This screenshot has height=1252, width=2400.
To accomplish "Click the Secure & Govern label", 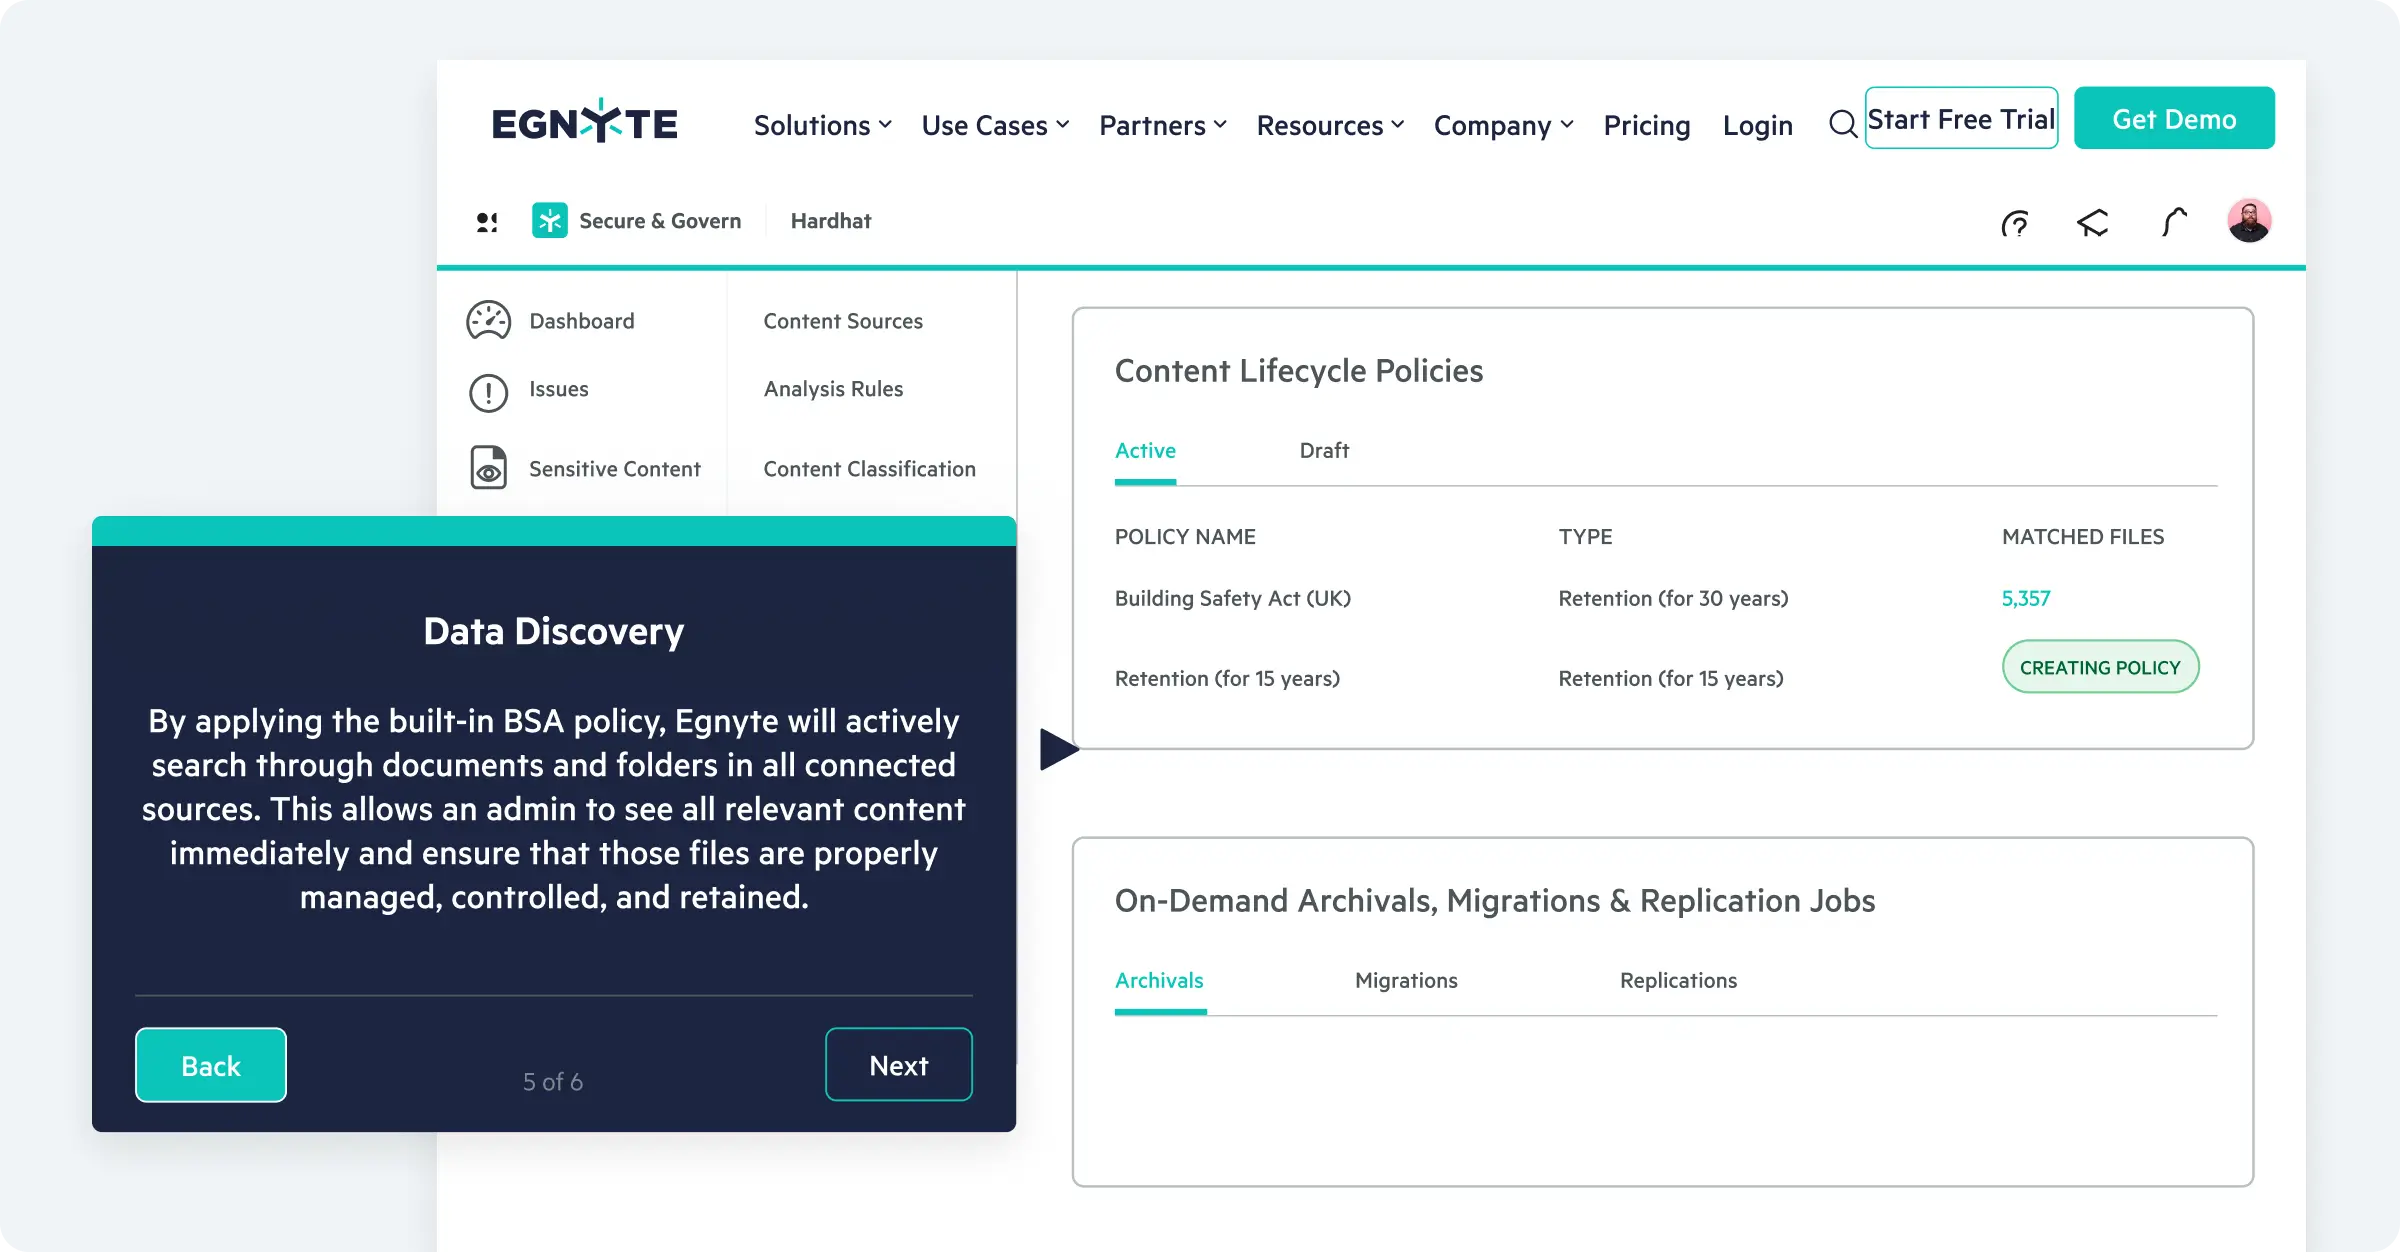I will pos(660,221).
